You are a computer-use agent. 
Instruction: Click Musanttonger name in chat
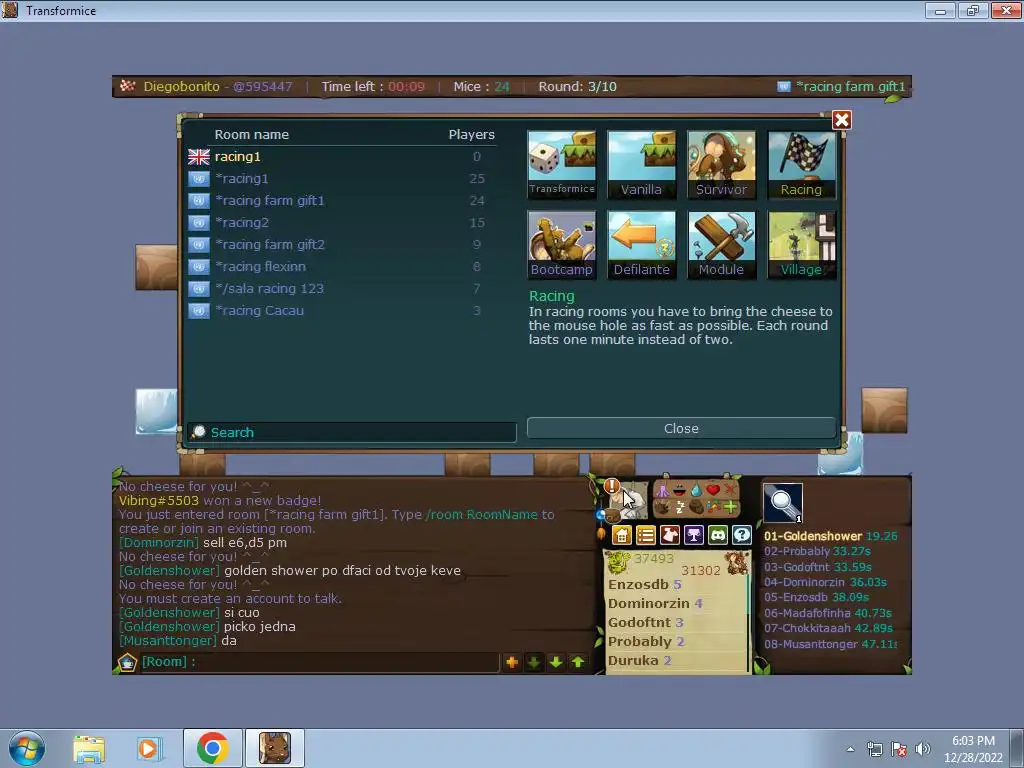[168, 641]
